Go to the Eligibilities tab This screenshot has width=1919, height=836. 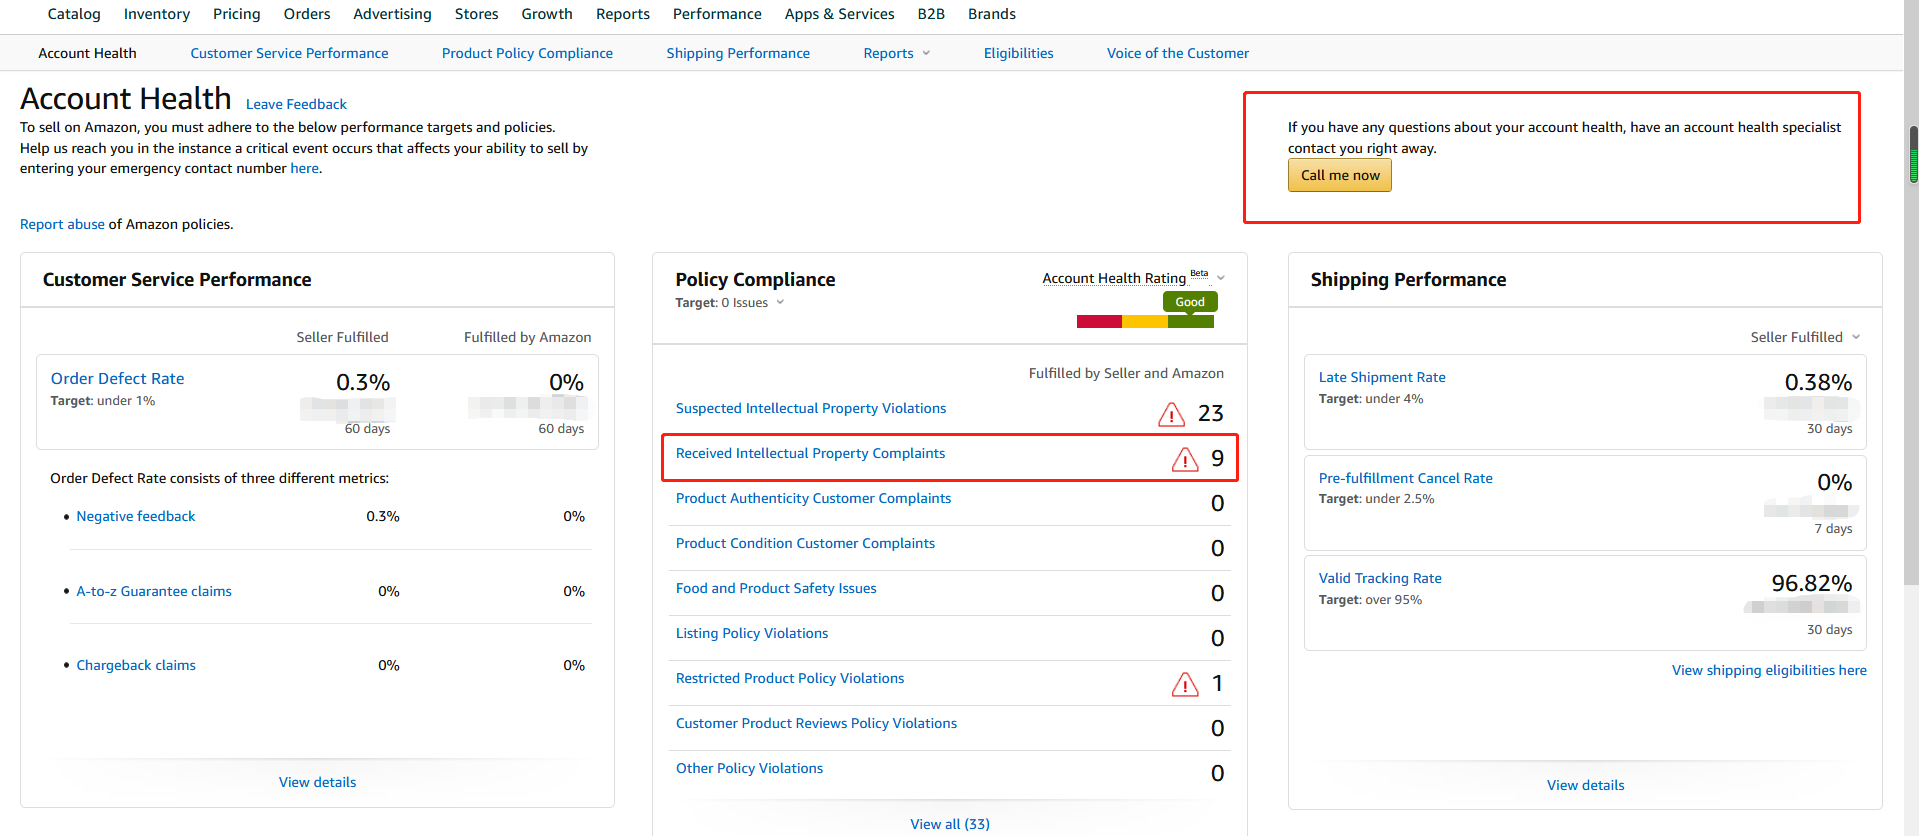1019,53
